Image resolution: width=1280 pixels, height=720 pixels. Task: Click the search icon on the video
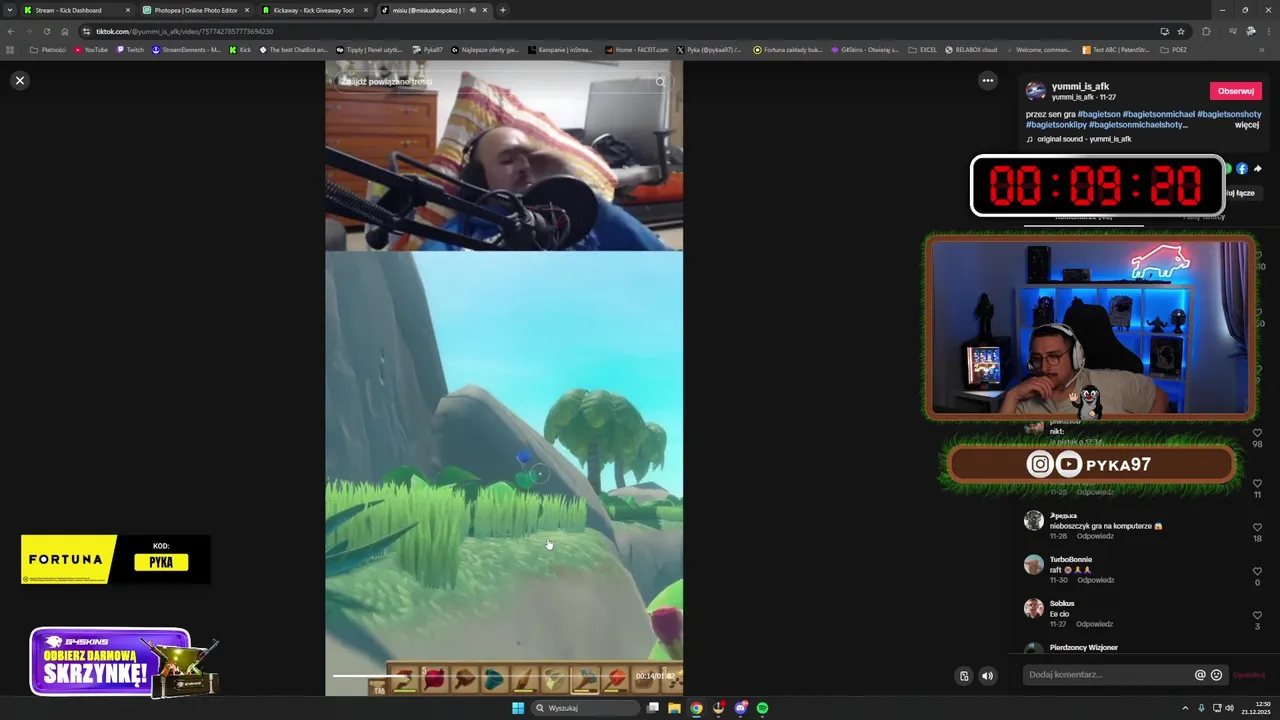(660, 82)
